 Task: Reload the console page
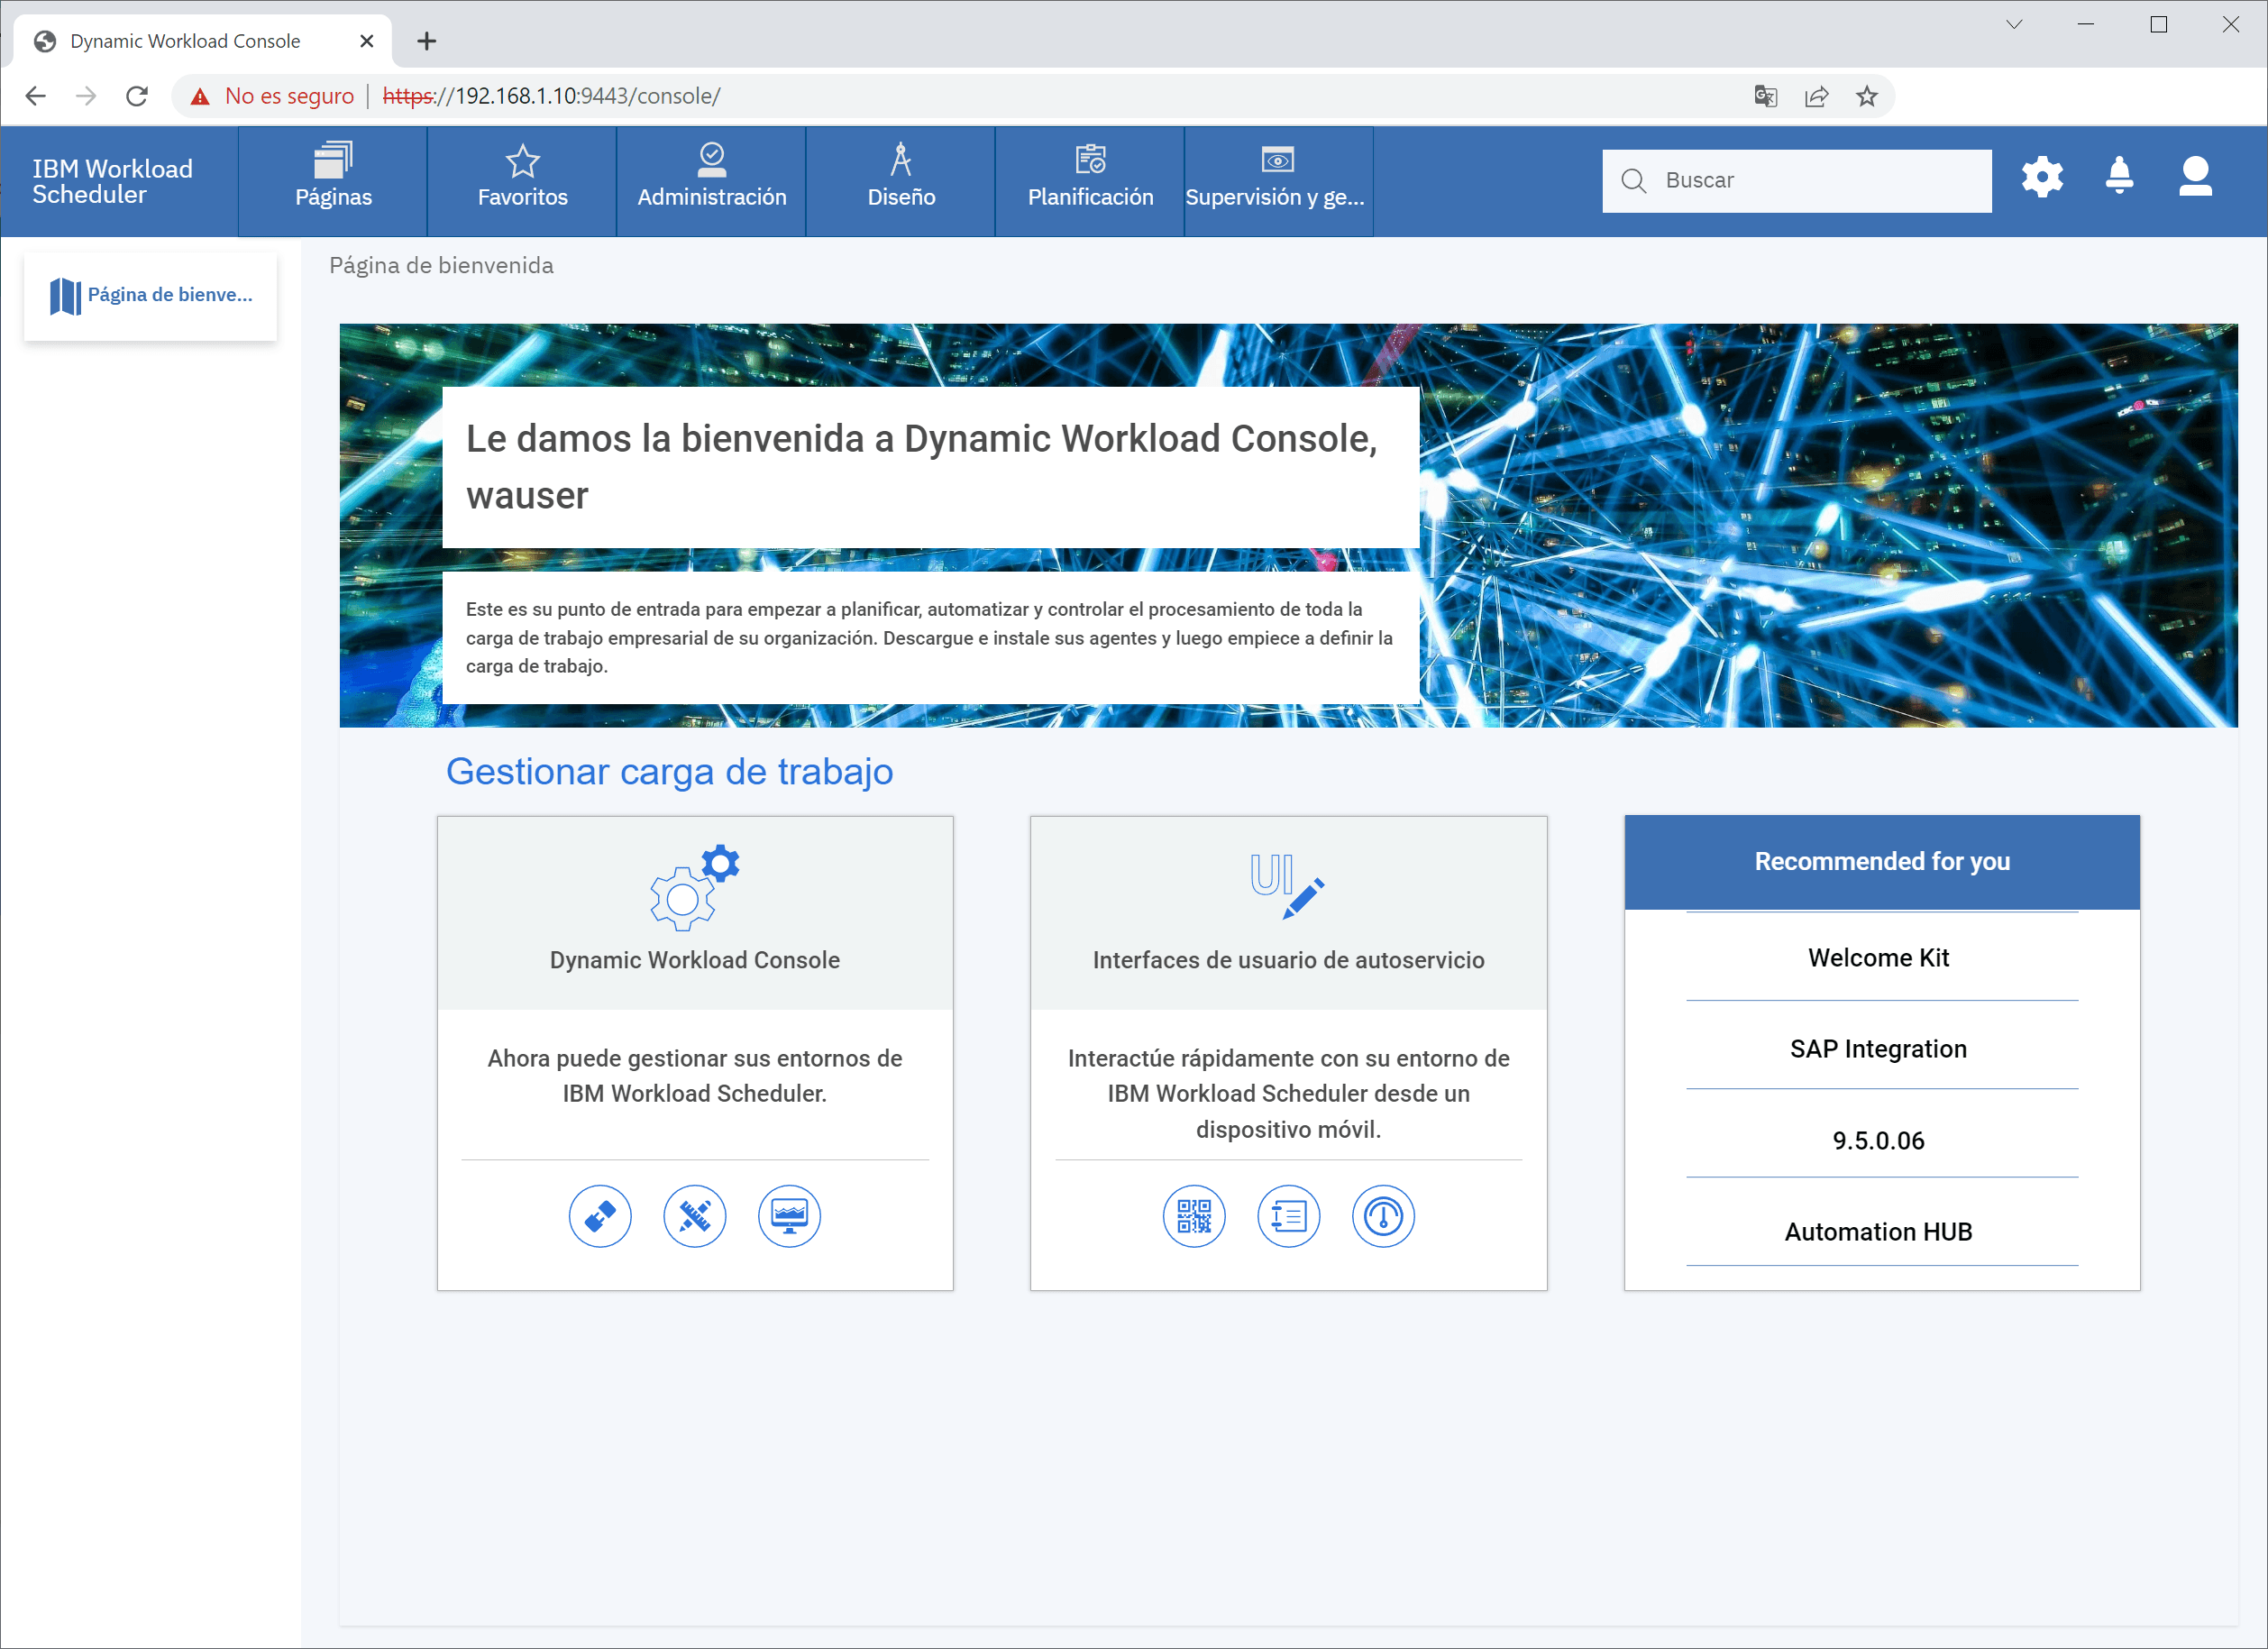pos(137,96)
